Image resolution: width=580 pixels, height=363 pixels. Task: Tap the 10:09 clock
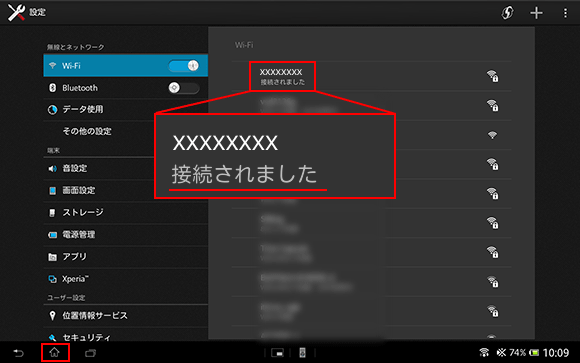[556, 353]
